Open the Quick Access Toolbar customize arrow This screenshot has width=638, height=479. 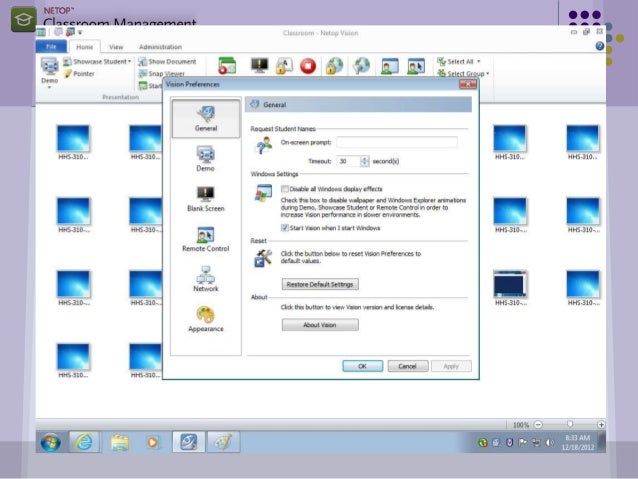coord(80,32)
